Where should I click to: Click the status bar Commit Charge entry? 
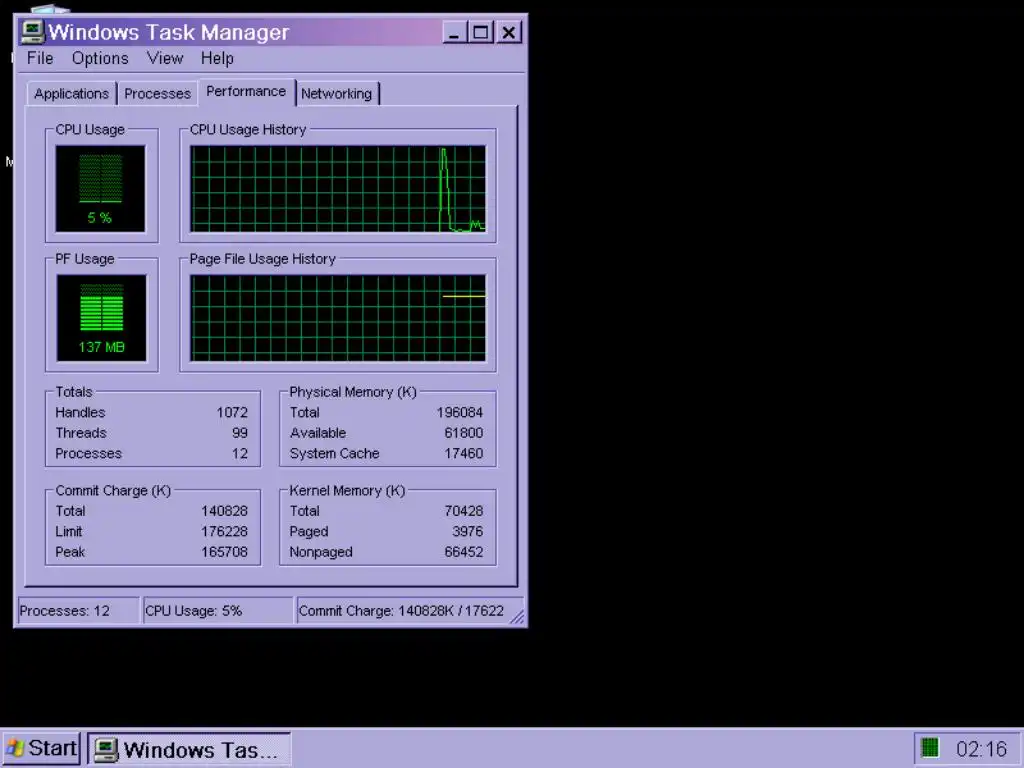409,611
